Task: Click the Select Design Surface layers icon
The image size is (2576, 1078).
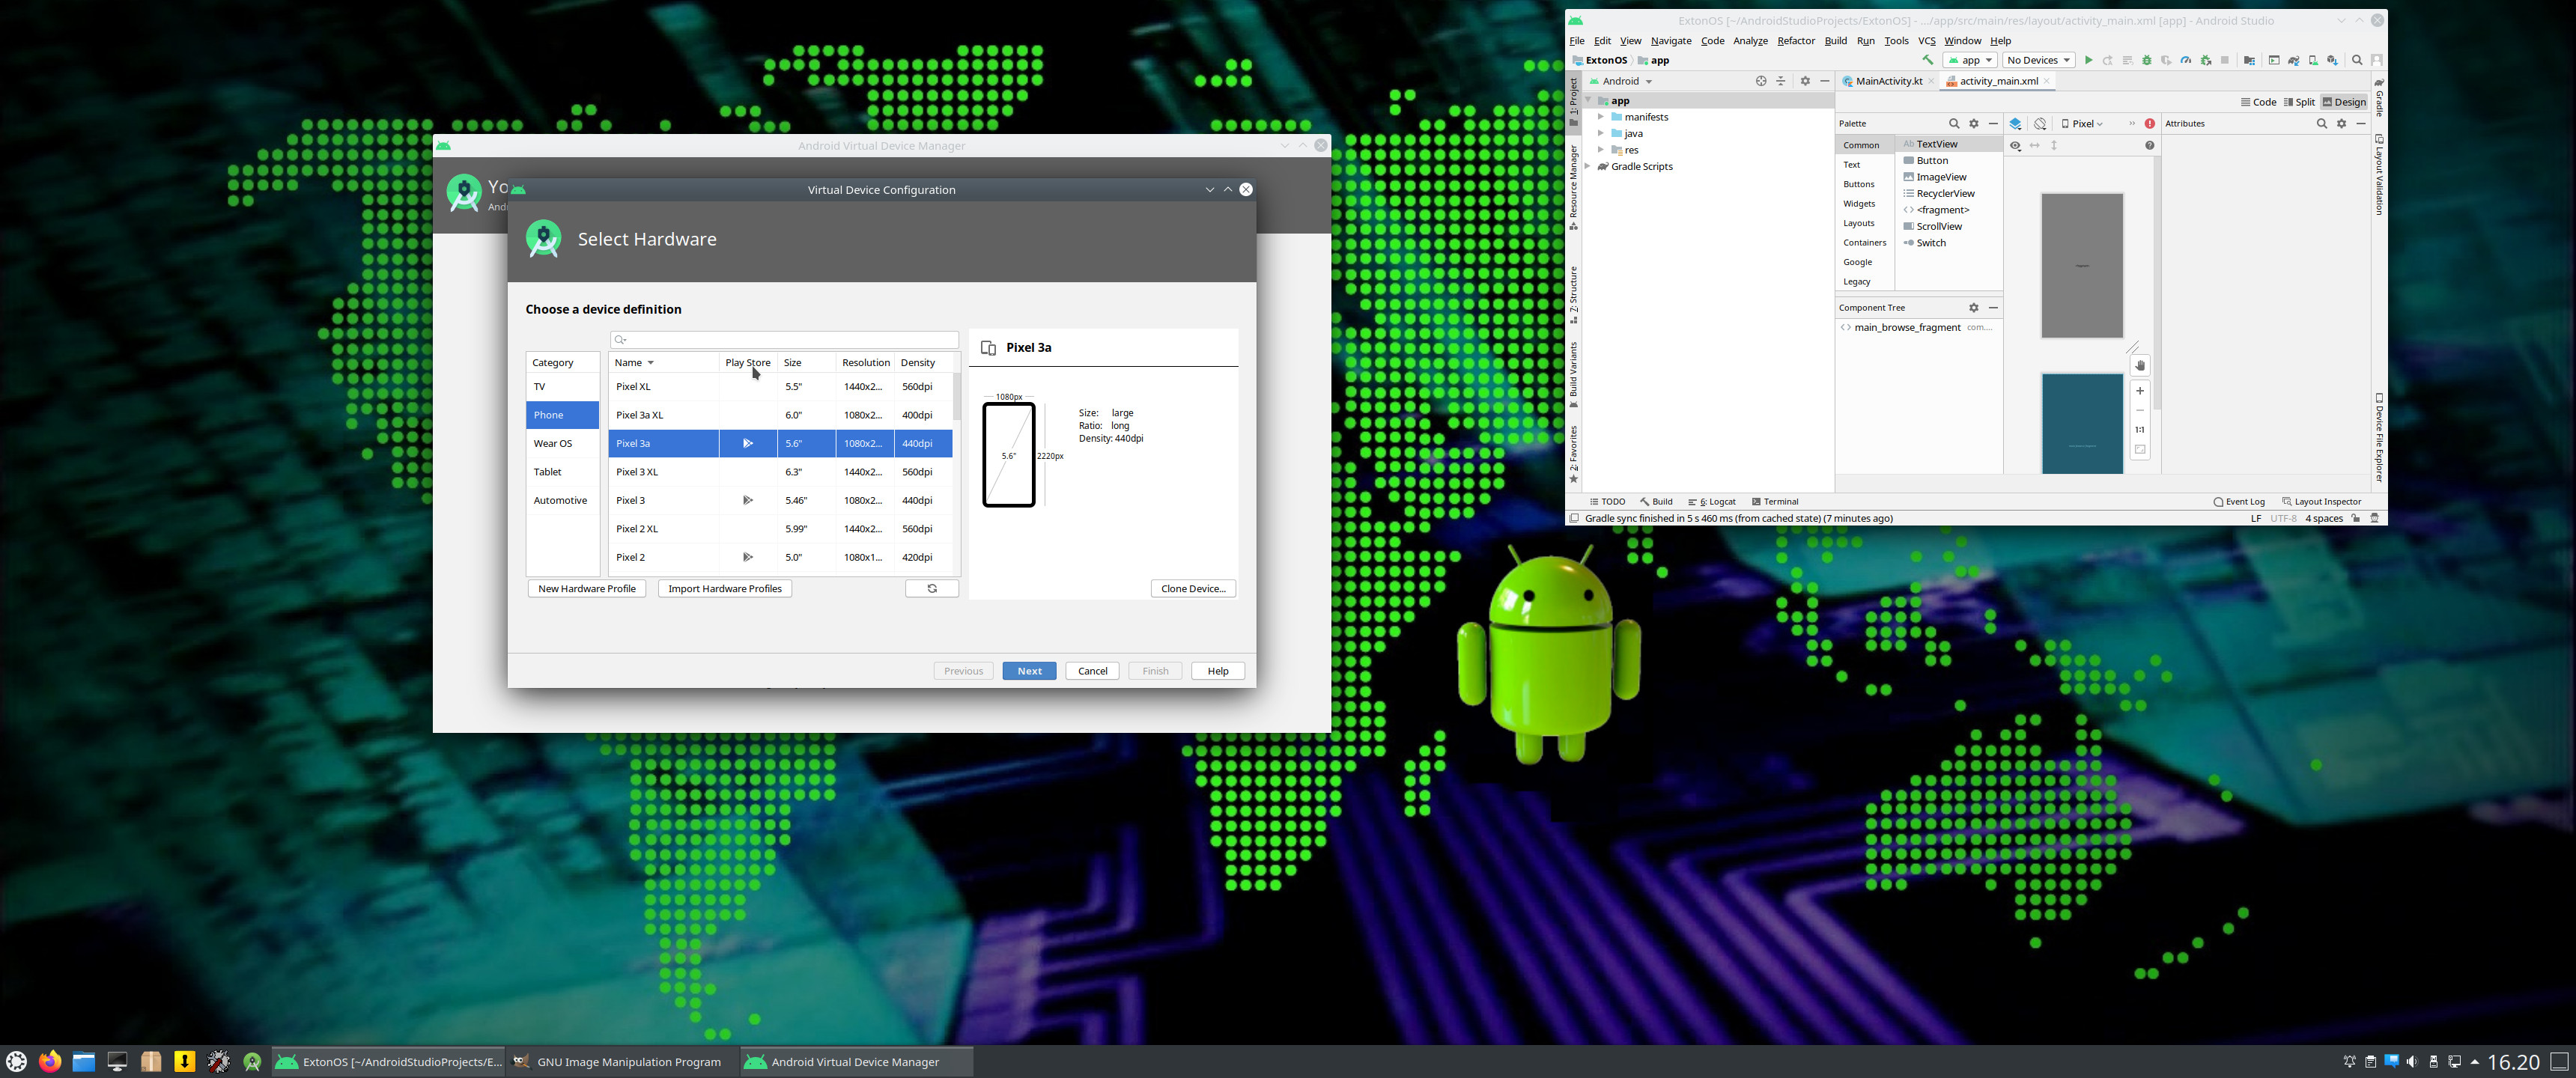Action: pyautogui.click(x=2016, y=123)
